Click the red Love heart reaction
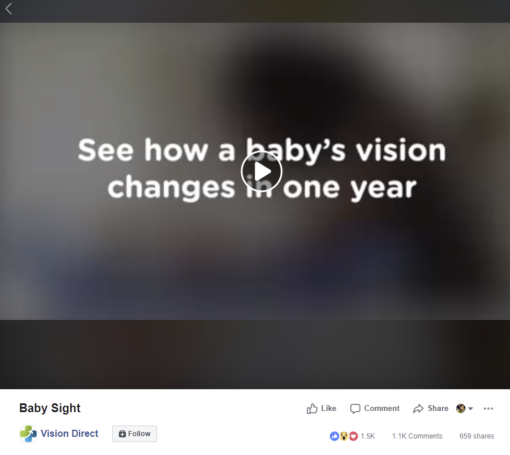The width and height of the screenshot is (510, 455). [353, 436]
